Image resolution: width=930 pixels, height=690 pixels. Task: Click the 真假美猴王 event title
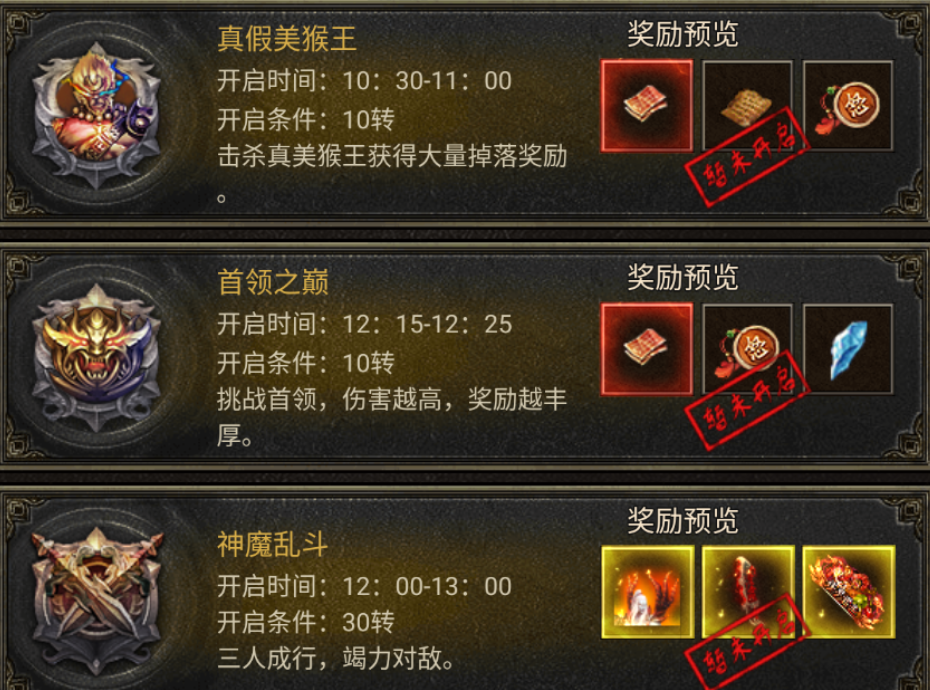(x=287, y=38)
